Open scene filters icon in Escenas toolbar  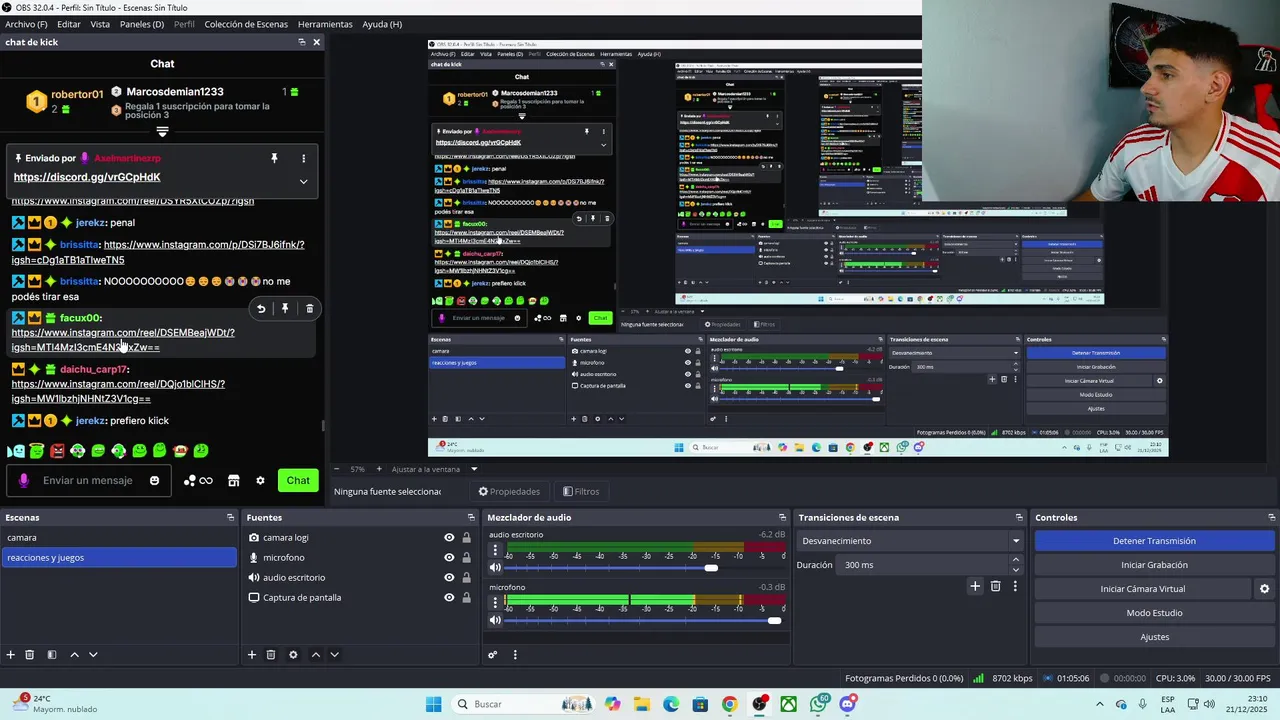[x=51, y=655]
